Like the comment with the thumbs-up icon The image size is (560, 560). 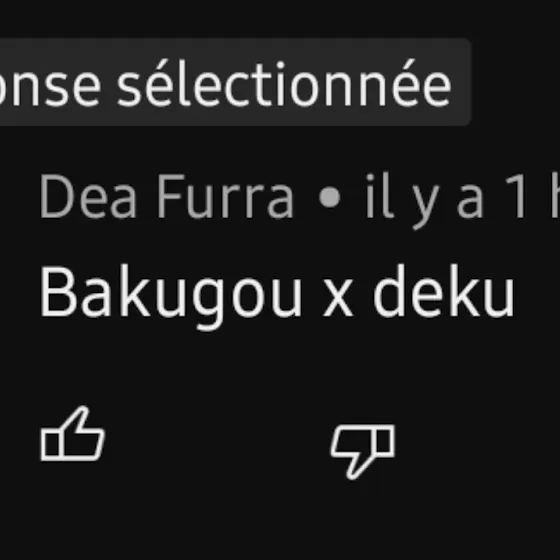pyautogui.click(x=72, y=434)
